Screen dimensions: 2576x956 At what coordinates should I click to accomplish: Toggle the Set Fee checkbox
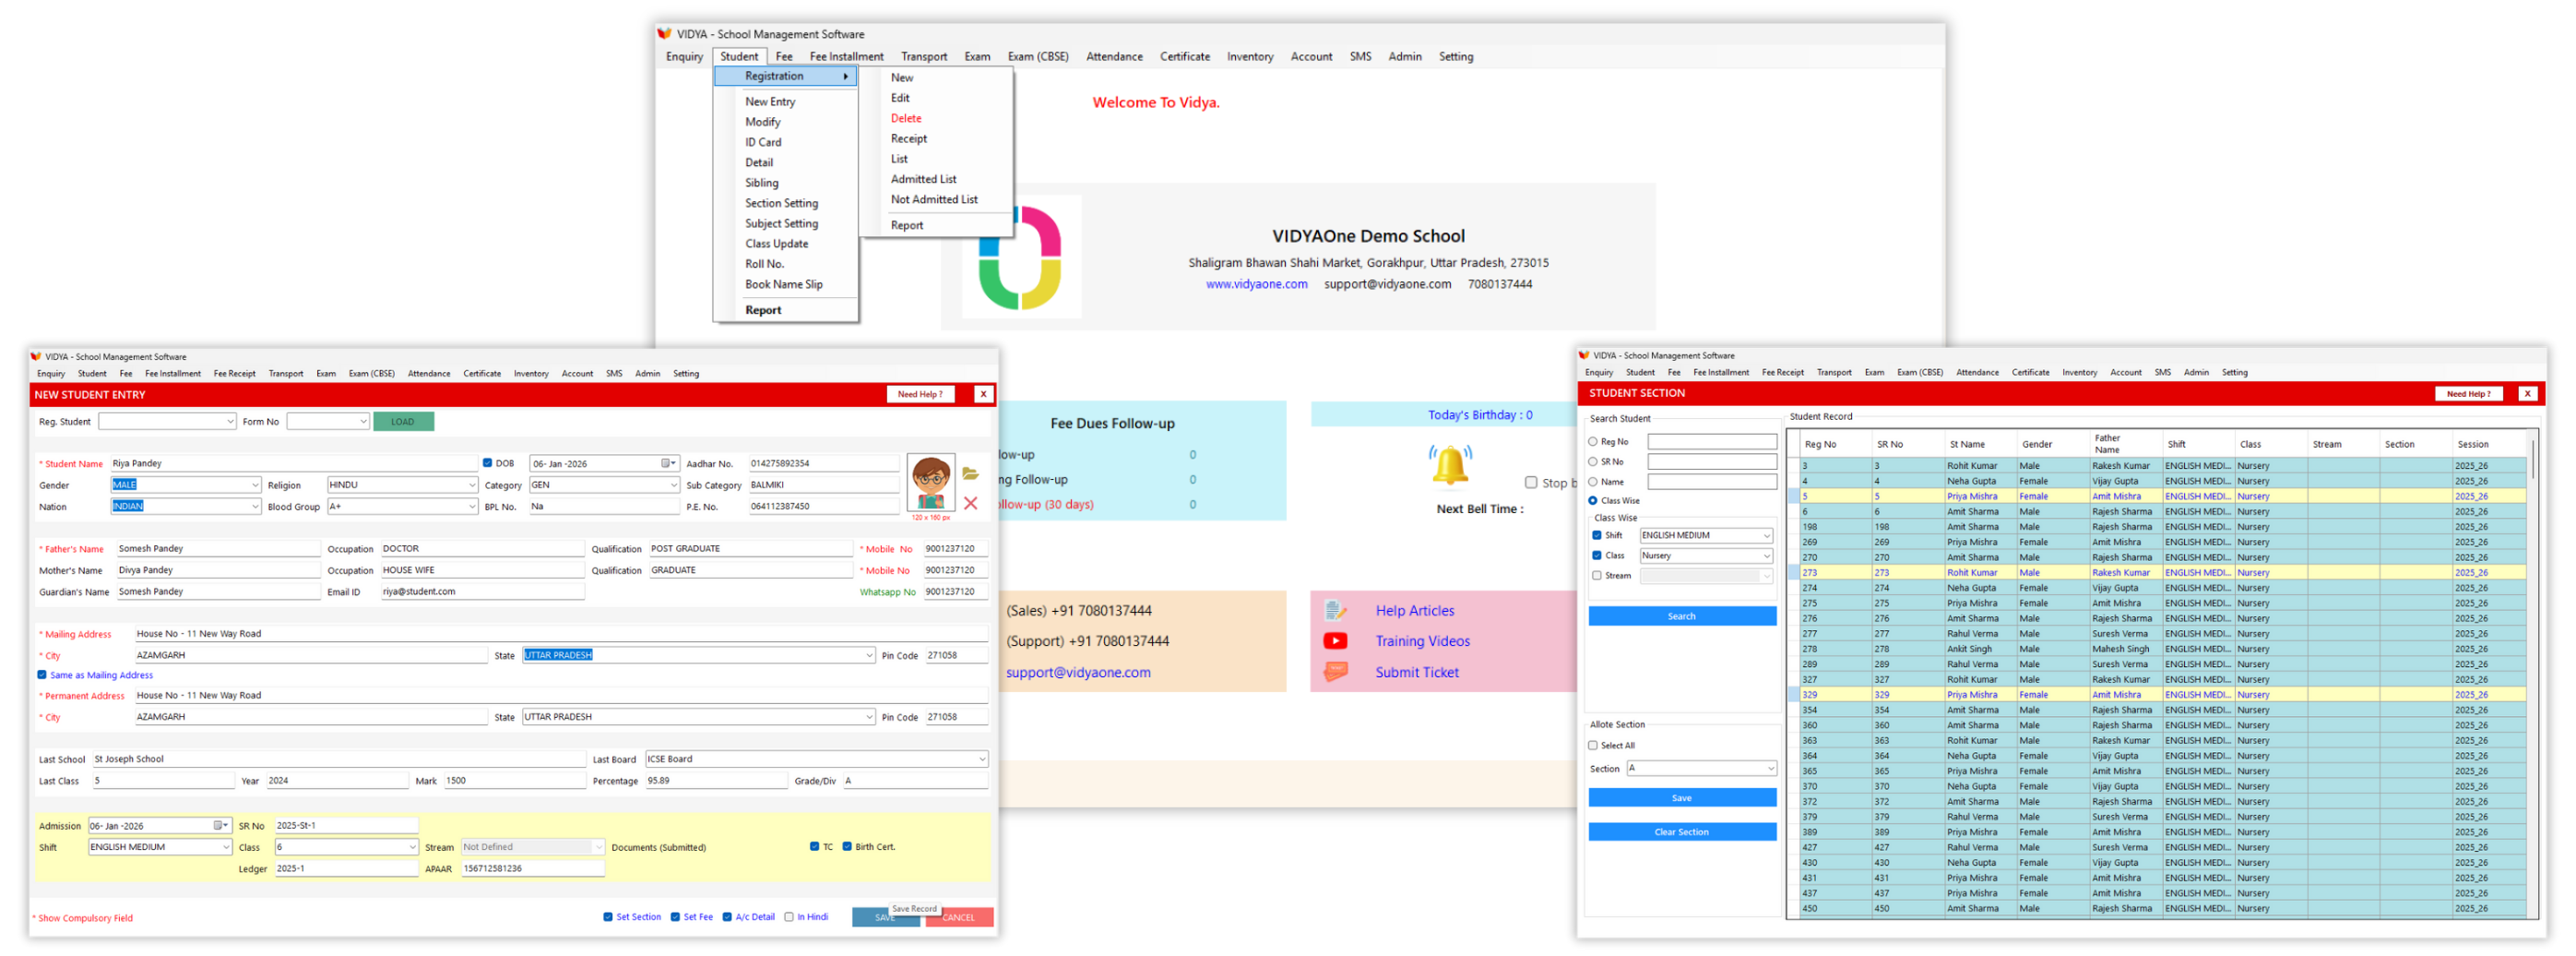coord(676,918)
